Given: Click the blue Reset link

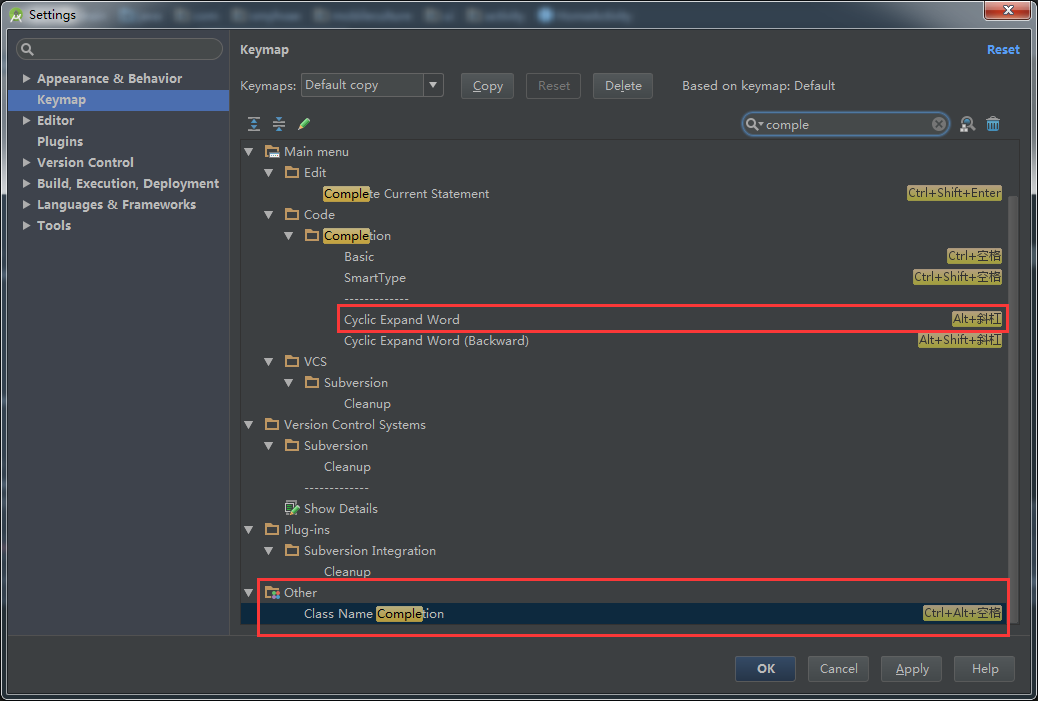Looking at the screenshot, I should (x=1003, y=50).
